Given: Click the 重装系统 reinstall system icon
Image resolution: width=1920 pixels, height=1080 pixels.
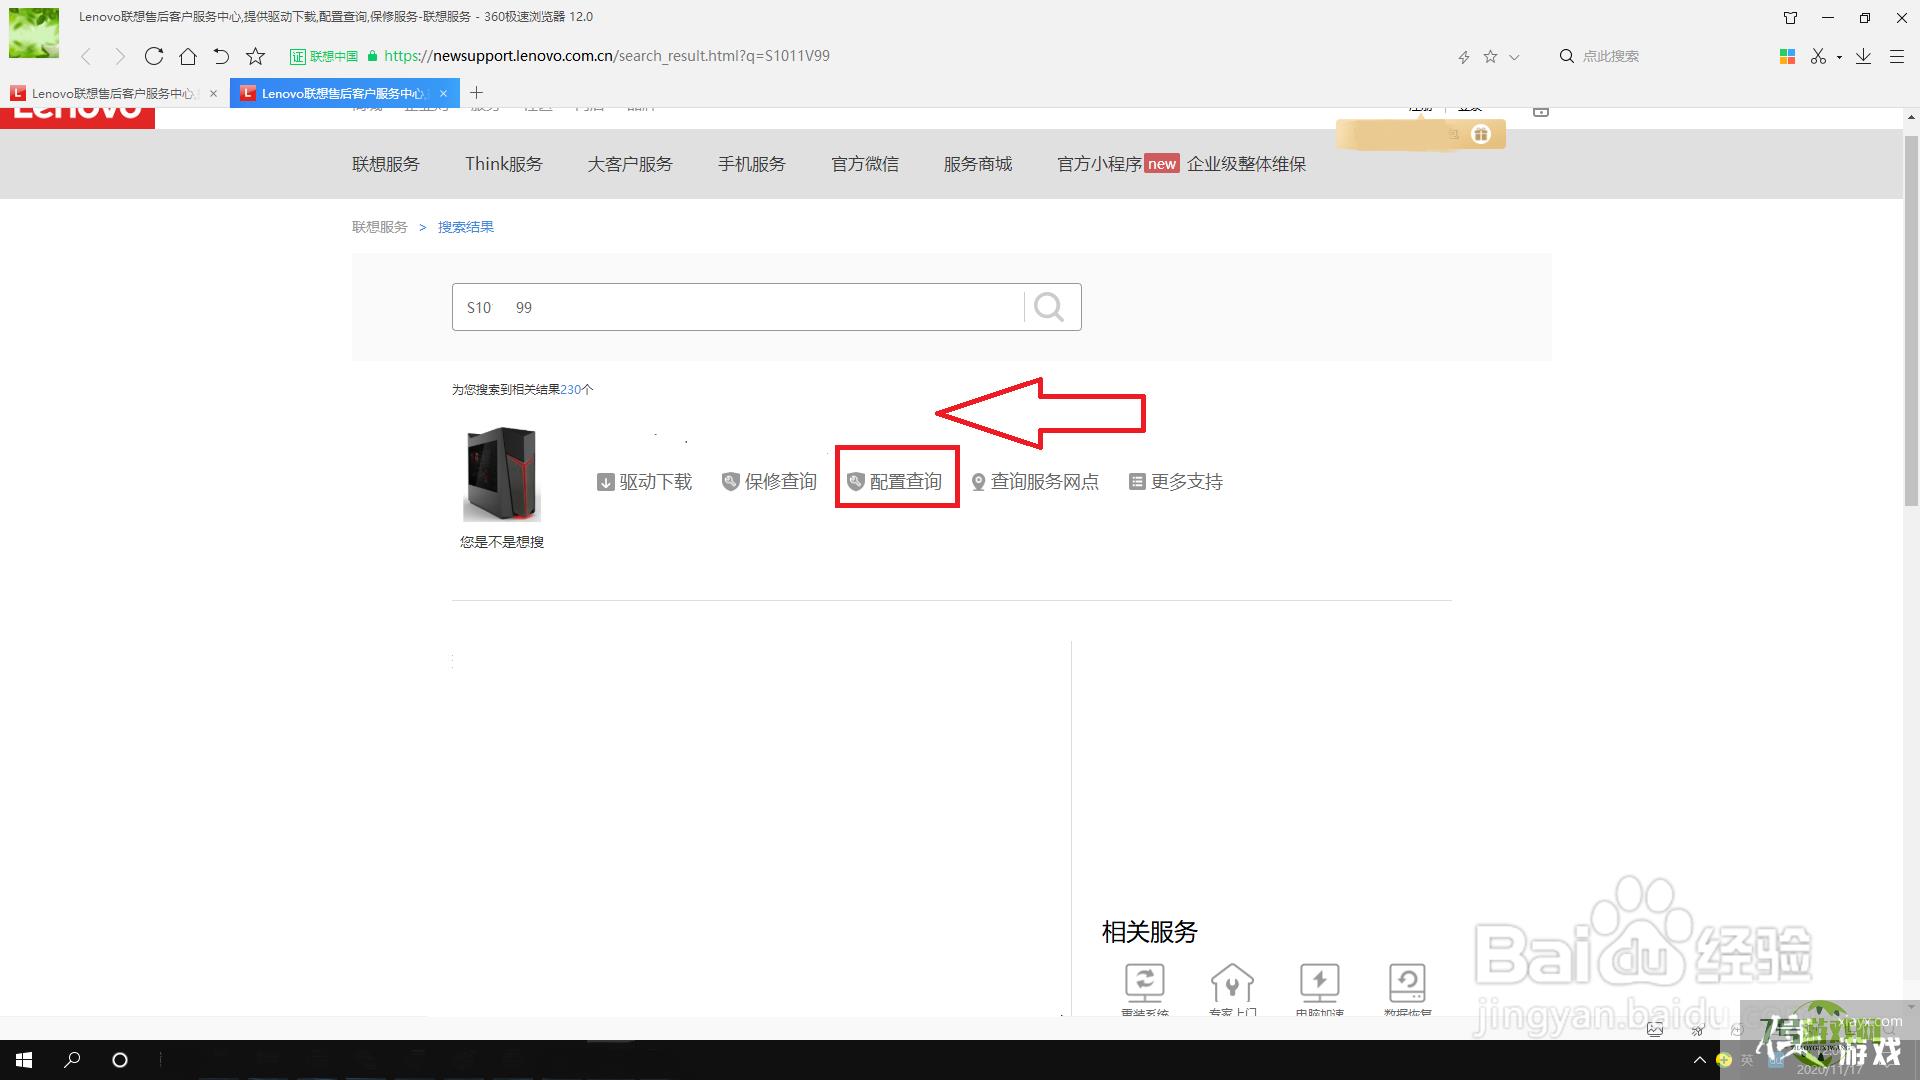Looking at the screenshot, I should [1145, 983].
